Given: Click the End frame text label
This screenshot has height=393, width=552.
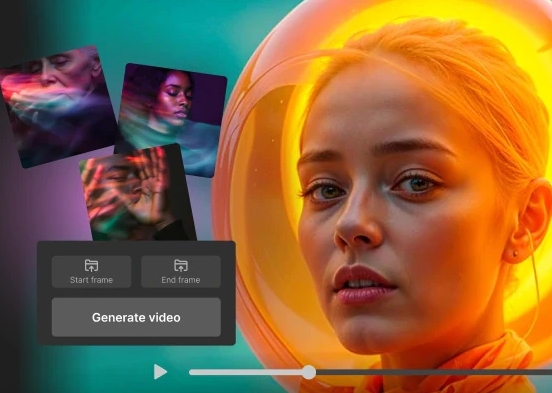Looking at the screenshot, I should [x=181, y=280].
